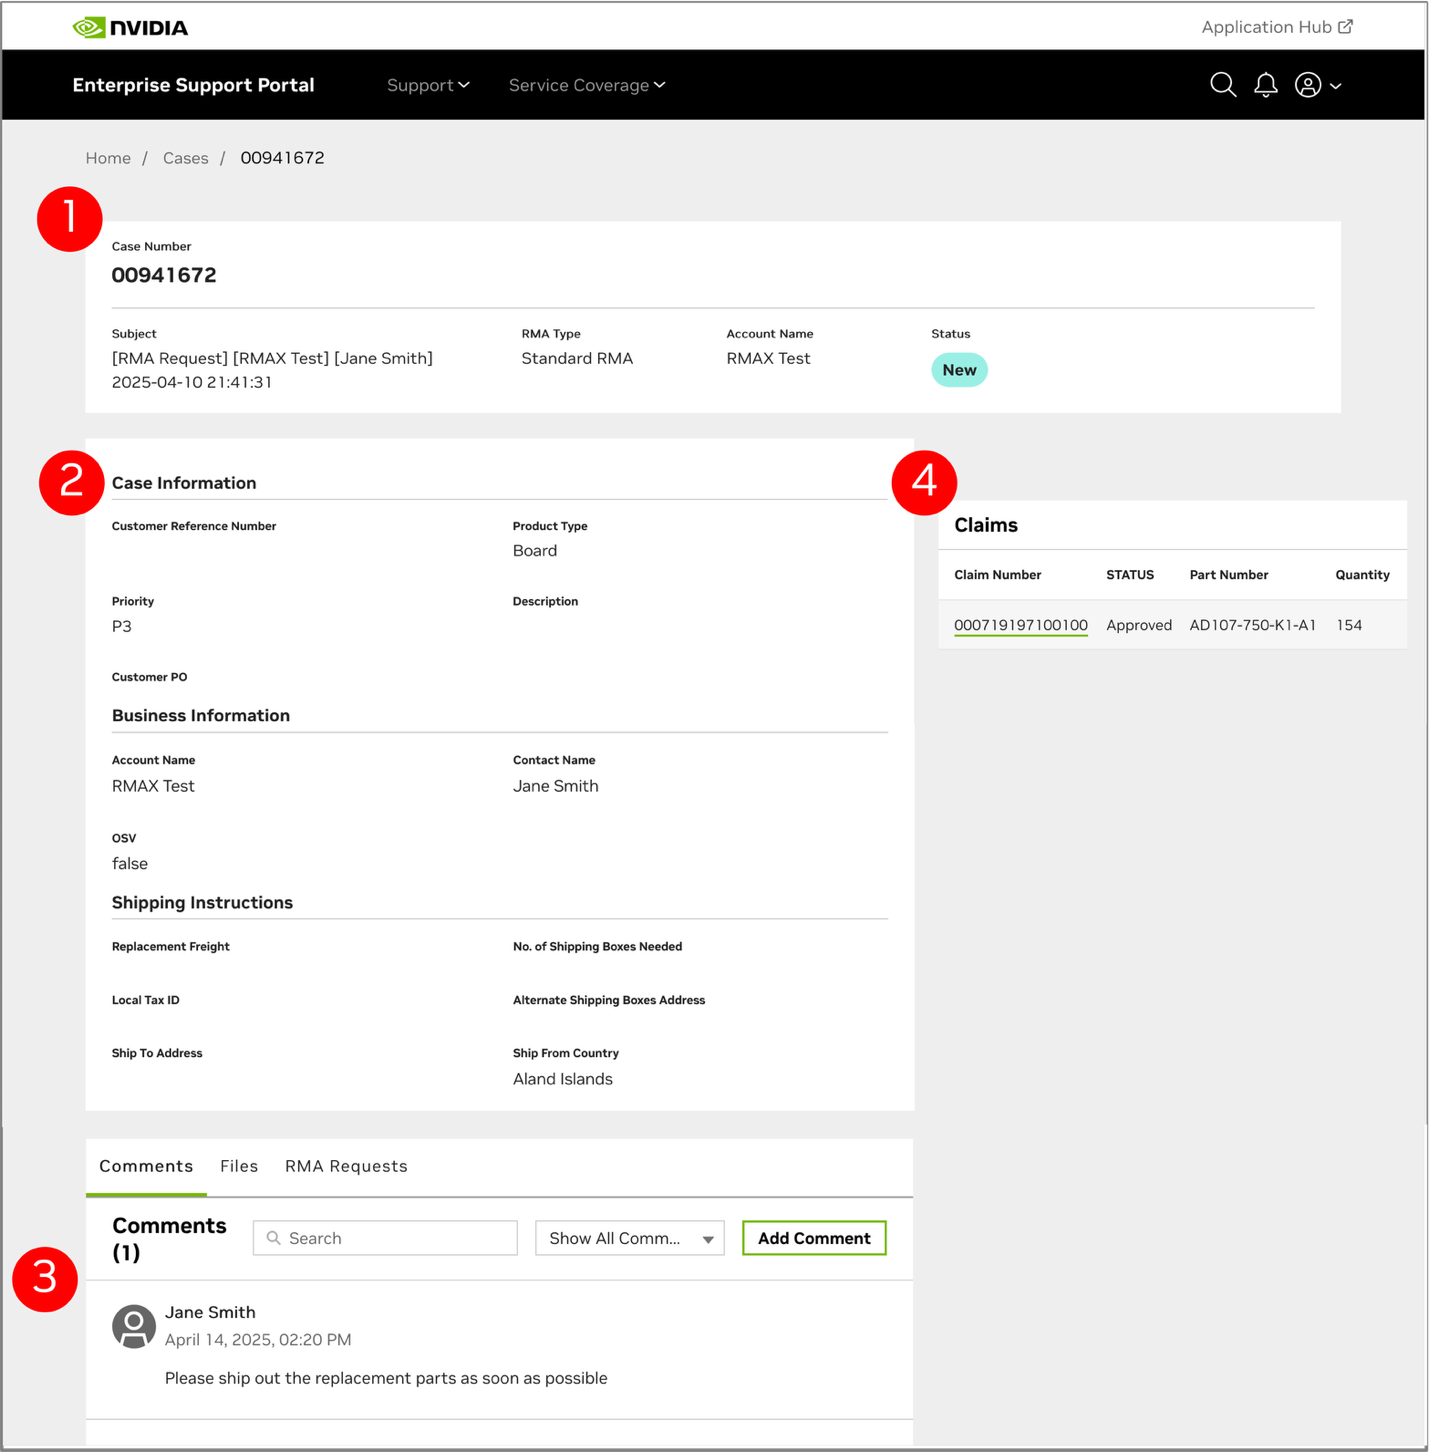The width and height of the screenshot is (1429, 1452).
Task: Expand the Service Coverage menu
Action: coord(587,85)
